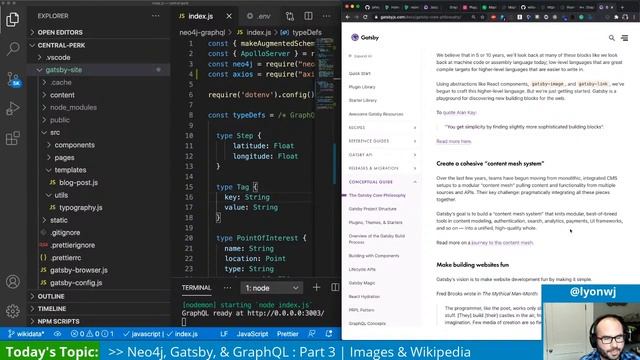
Task: Click errors and warnings count in status bar
Action: (92, 334)
